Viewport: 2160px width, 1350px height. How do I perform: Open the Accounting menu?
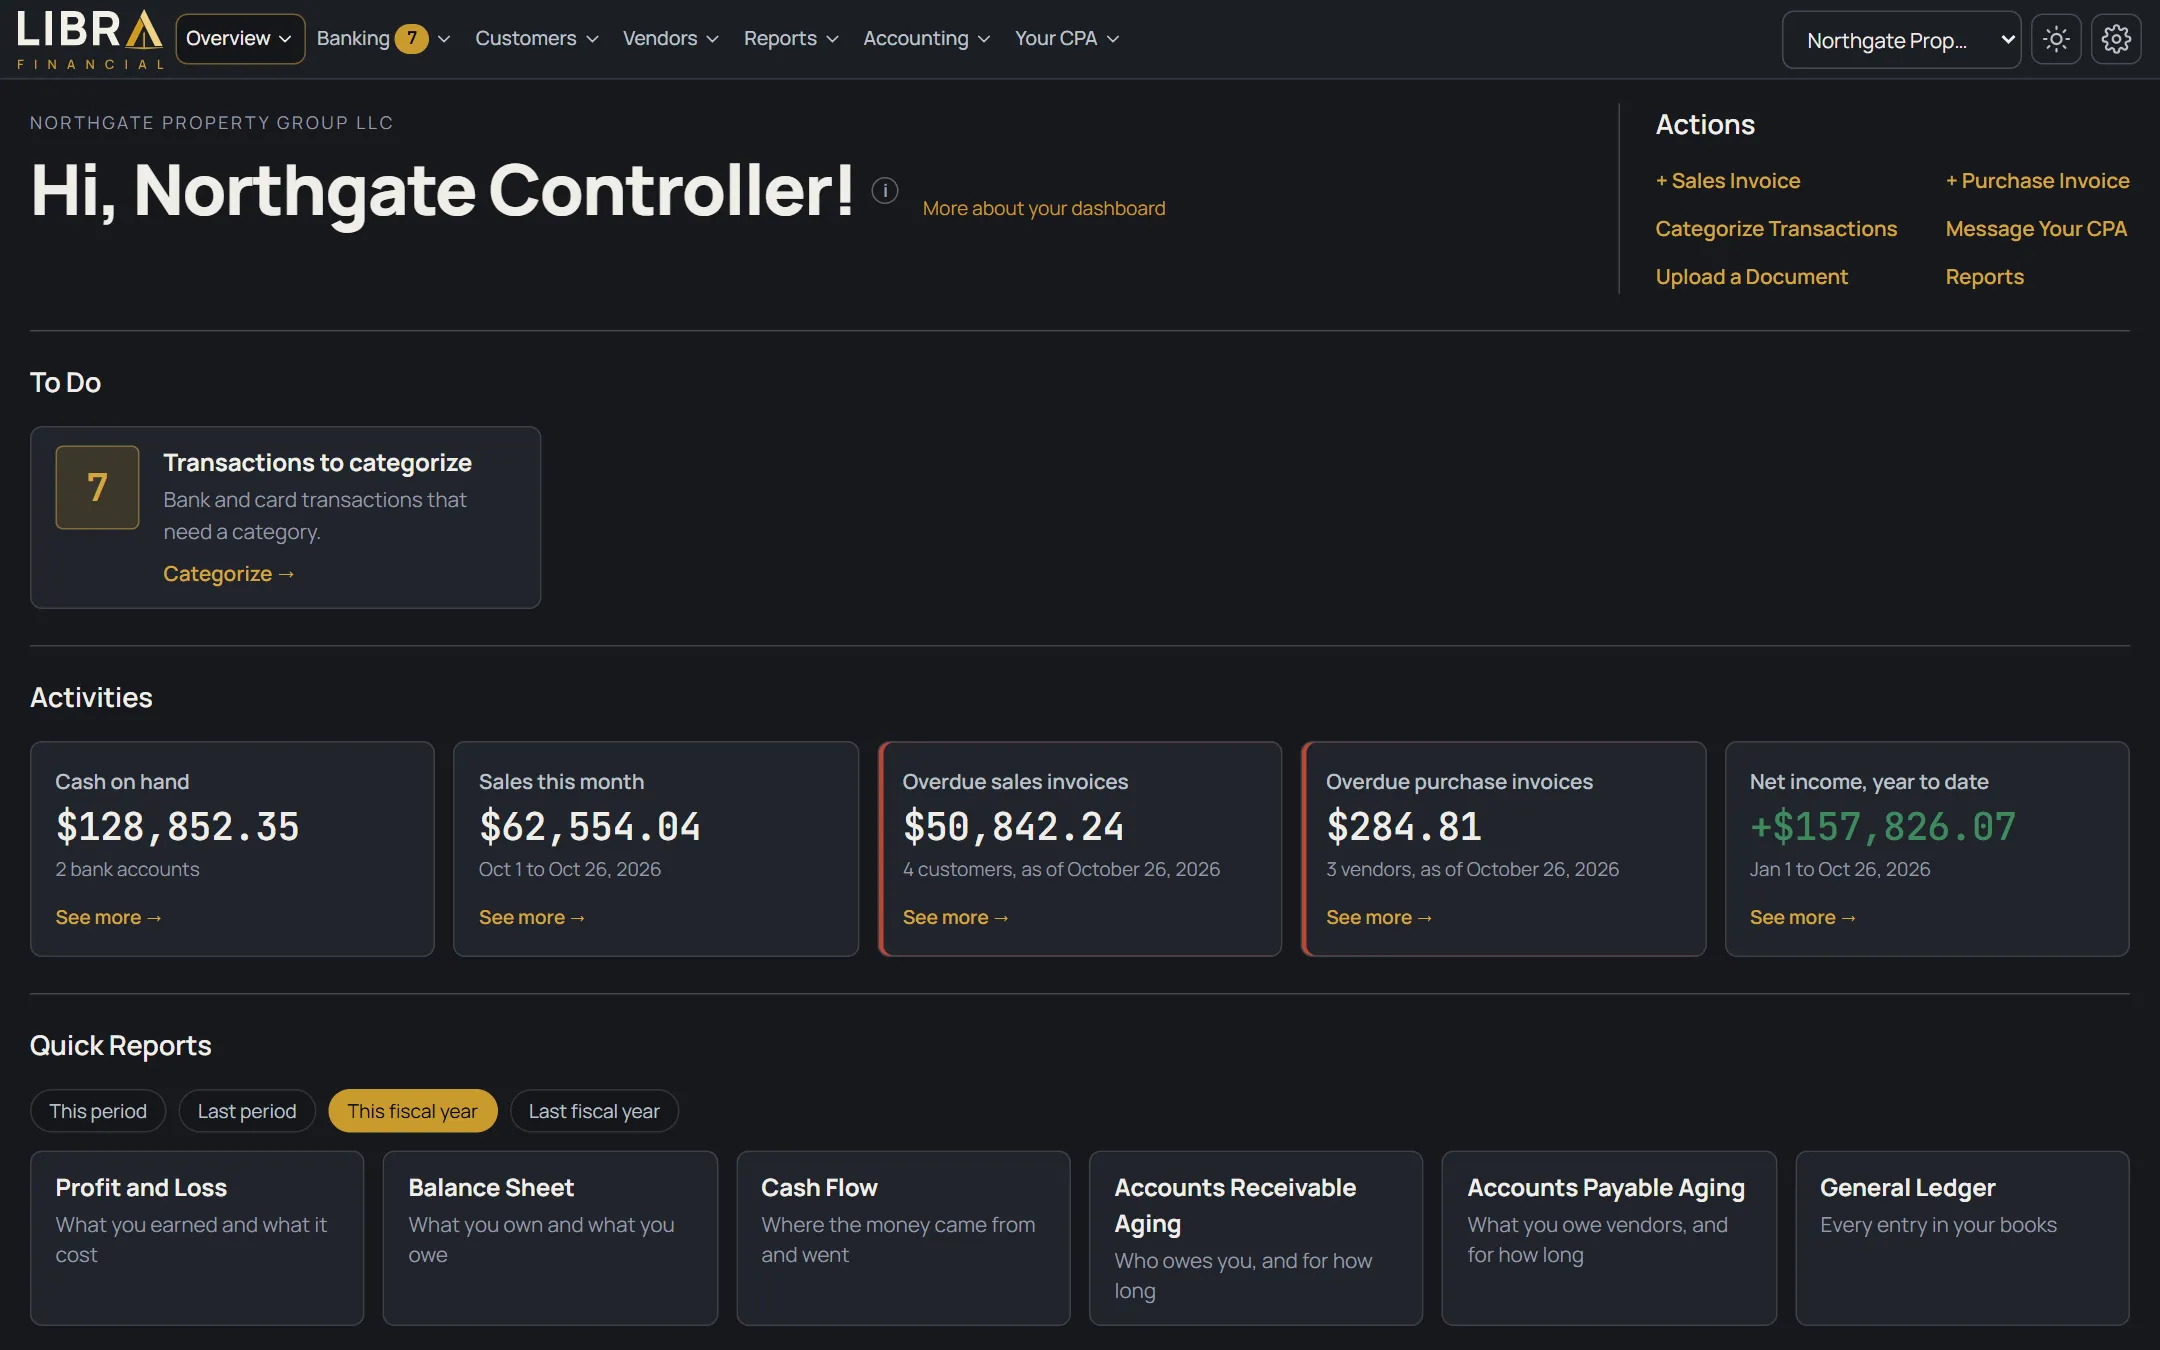coord(926,38)
